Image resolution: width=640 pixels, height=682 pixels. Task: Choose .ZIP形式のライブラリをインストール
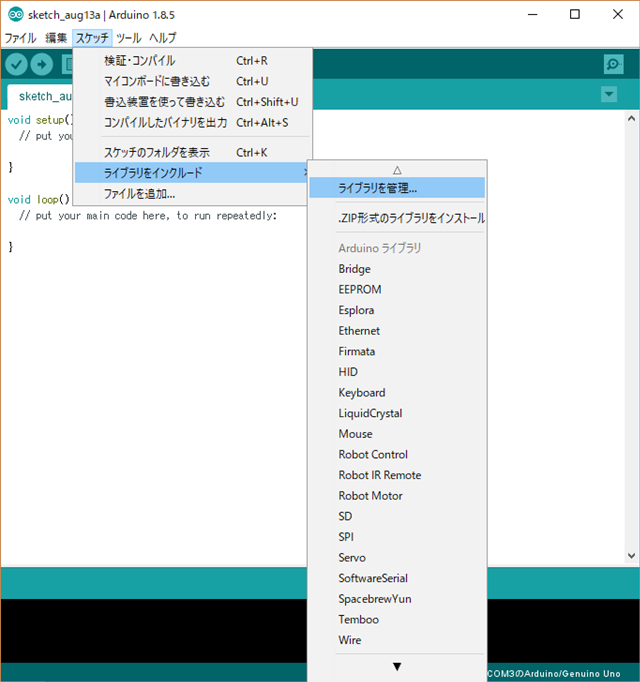397,217
